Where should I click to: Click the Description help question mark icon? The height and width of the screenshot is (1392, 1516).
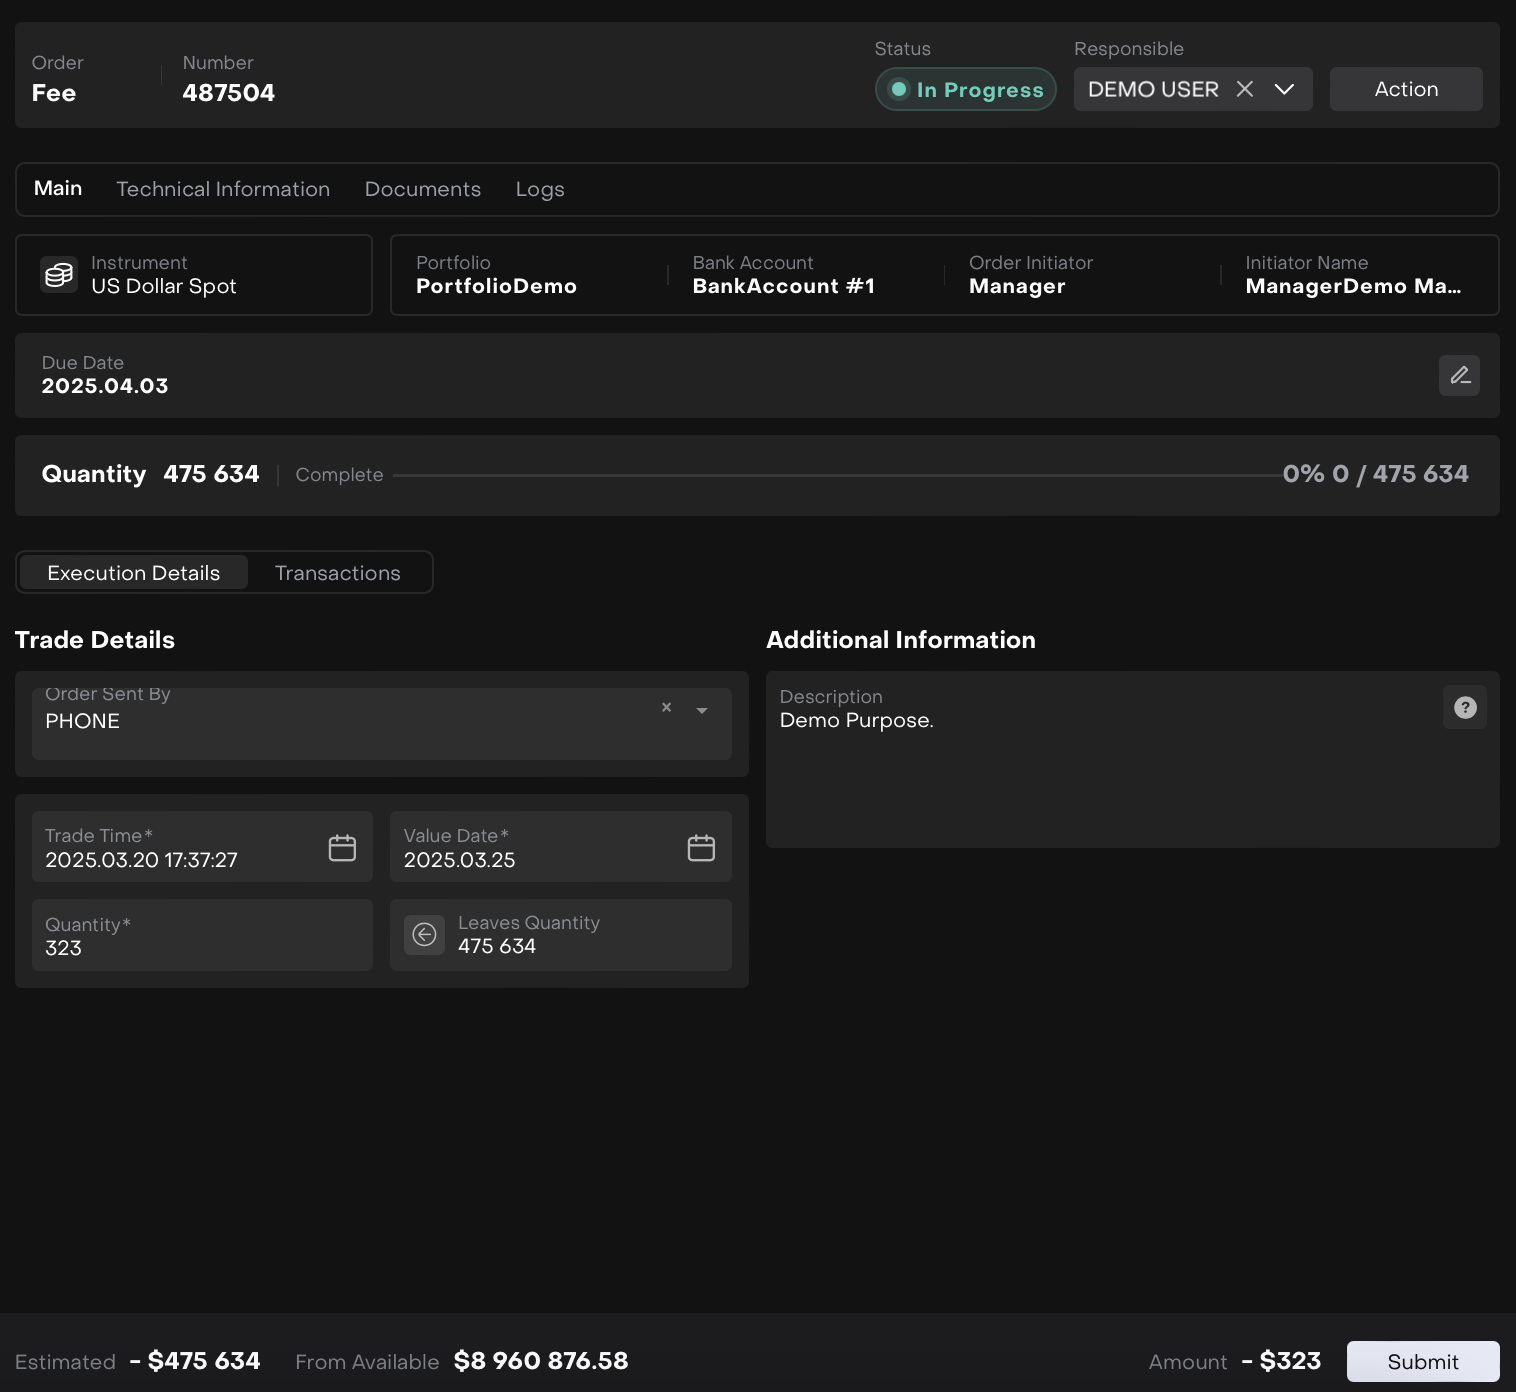coord(1465,708)
